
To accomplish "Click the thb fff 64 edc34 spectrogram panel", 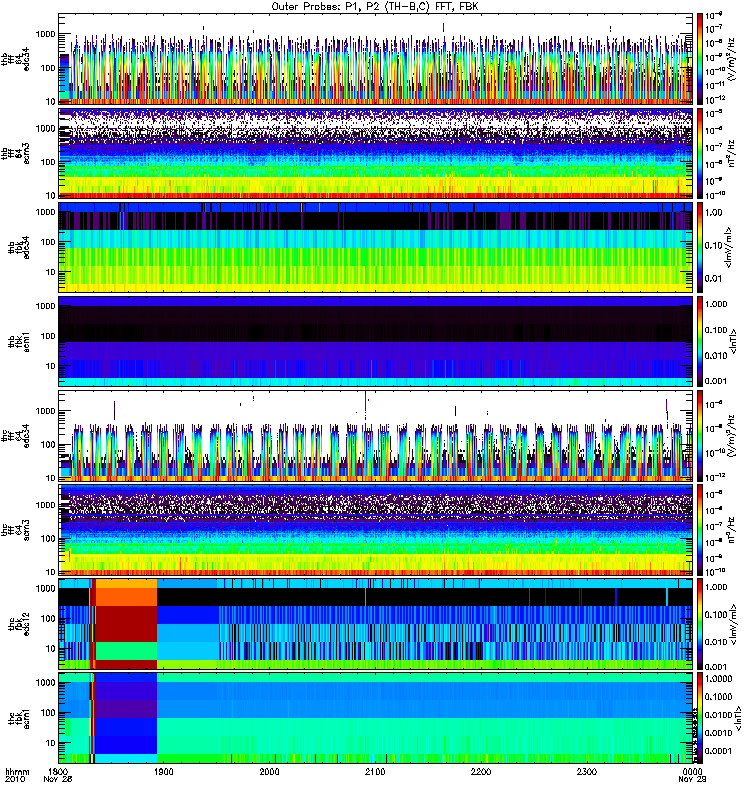I will coord(375,59).
